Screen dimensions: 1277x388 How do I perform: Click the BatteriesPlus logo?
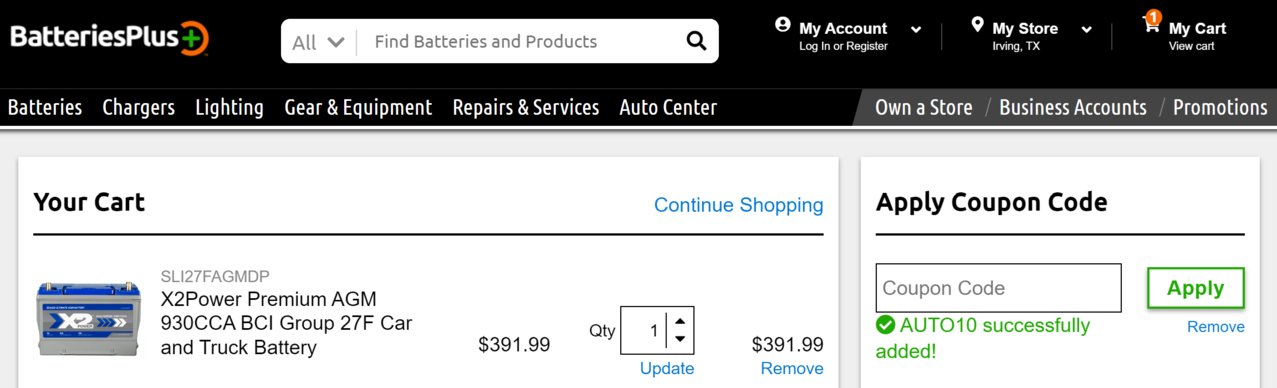coord(109,38)
